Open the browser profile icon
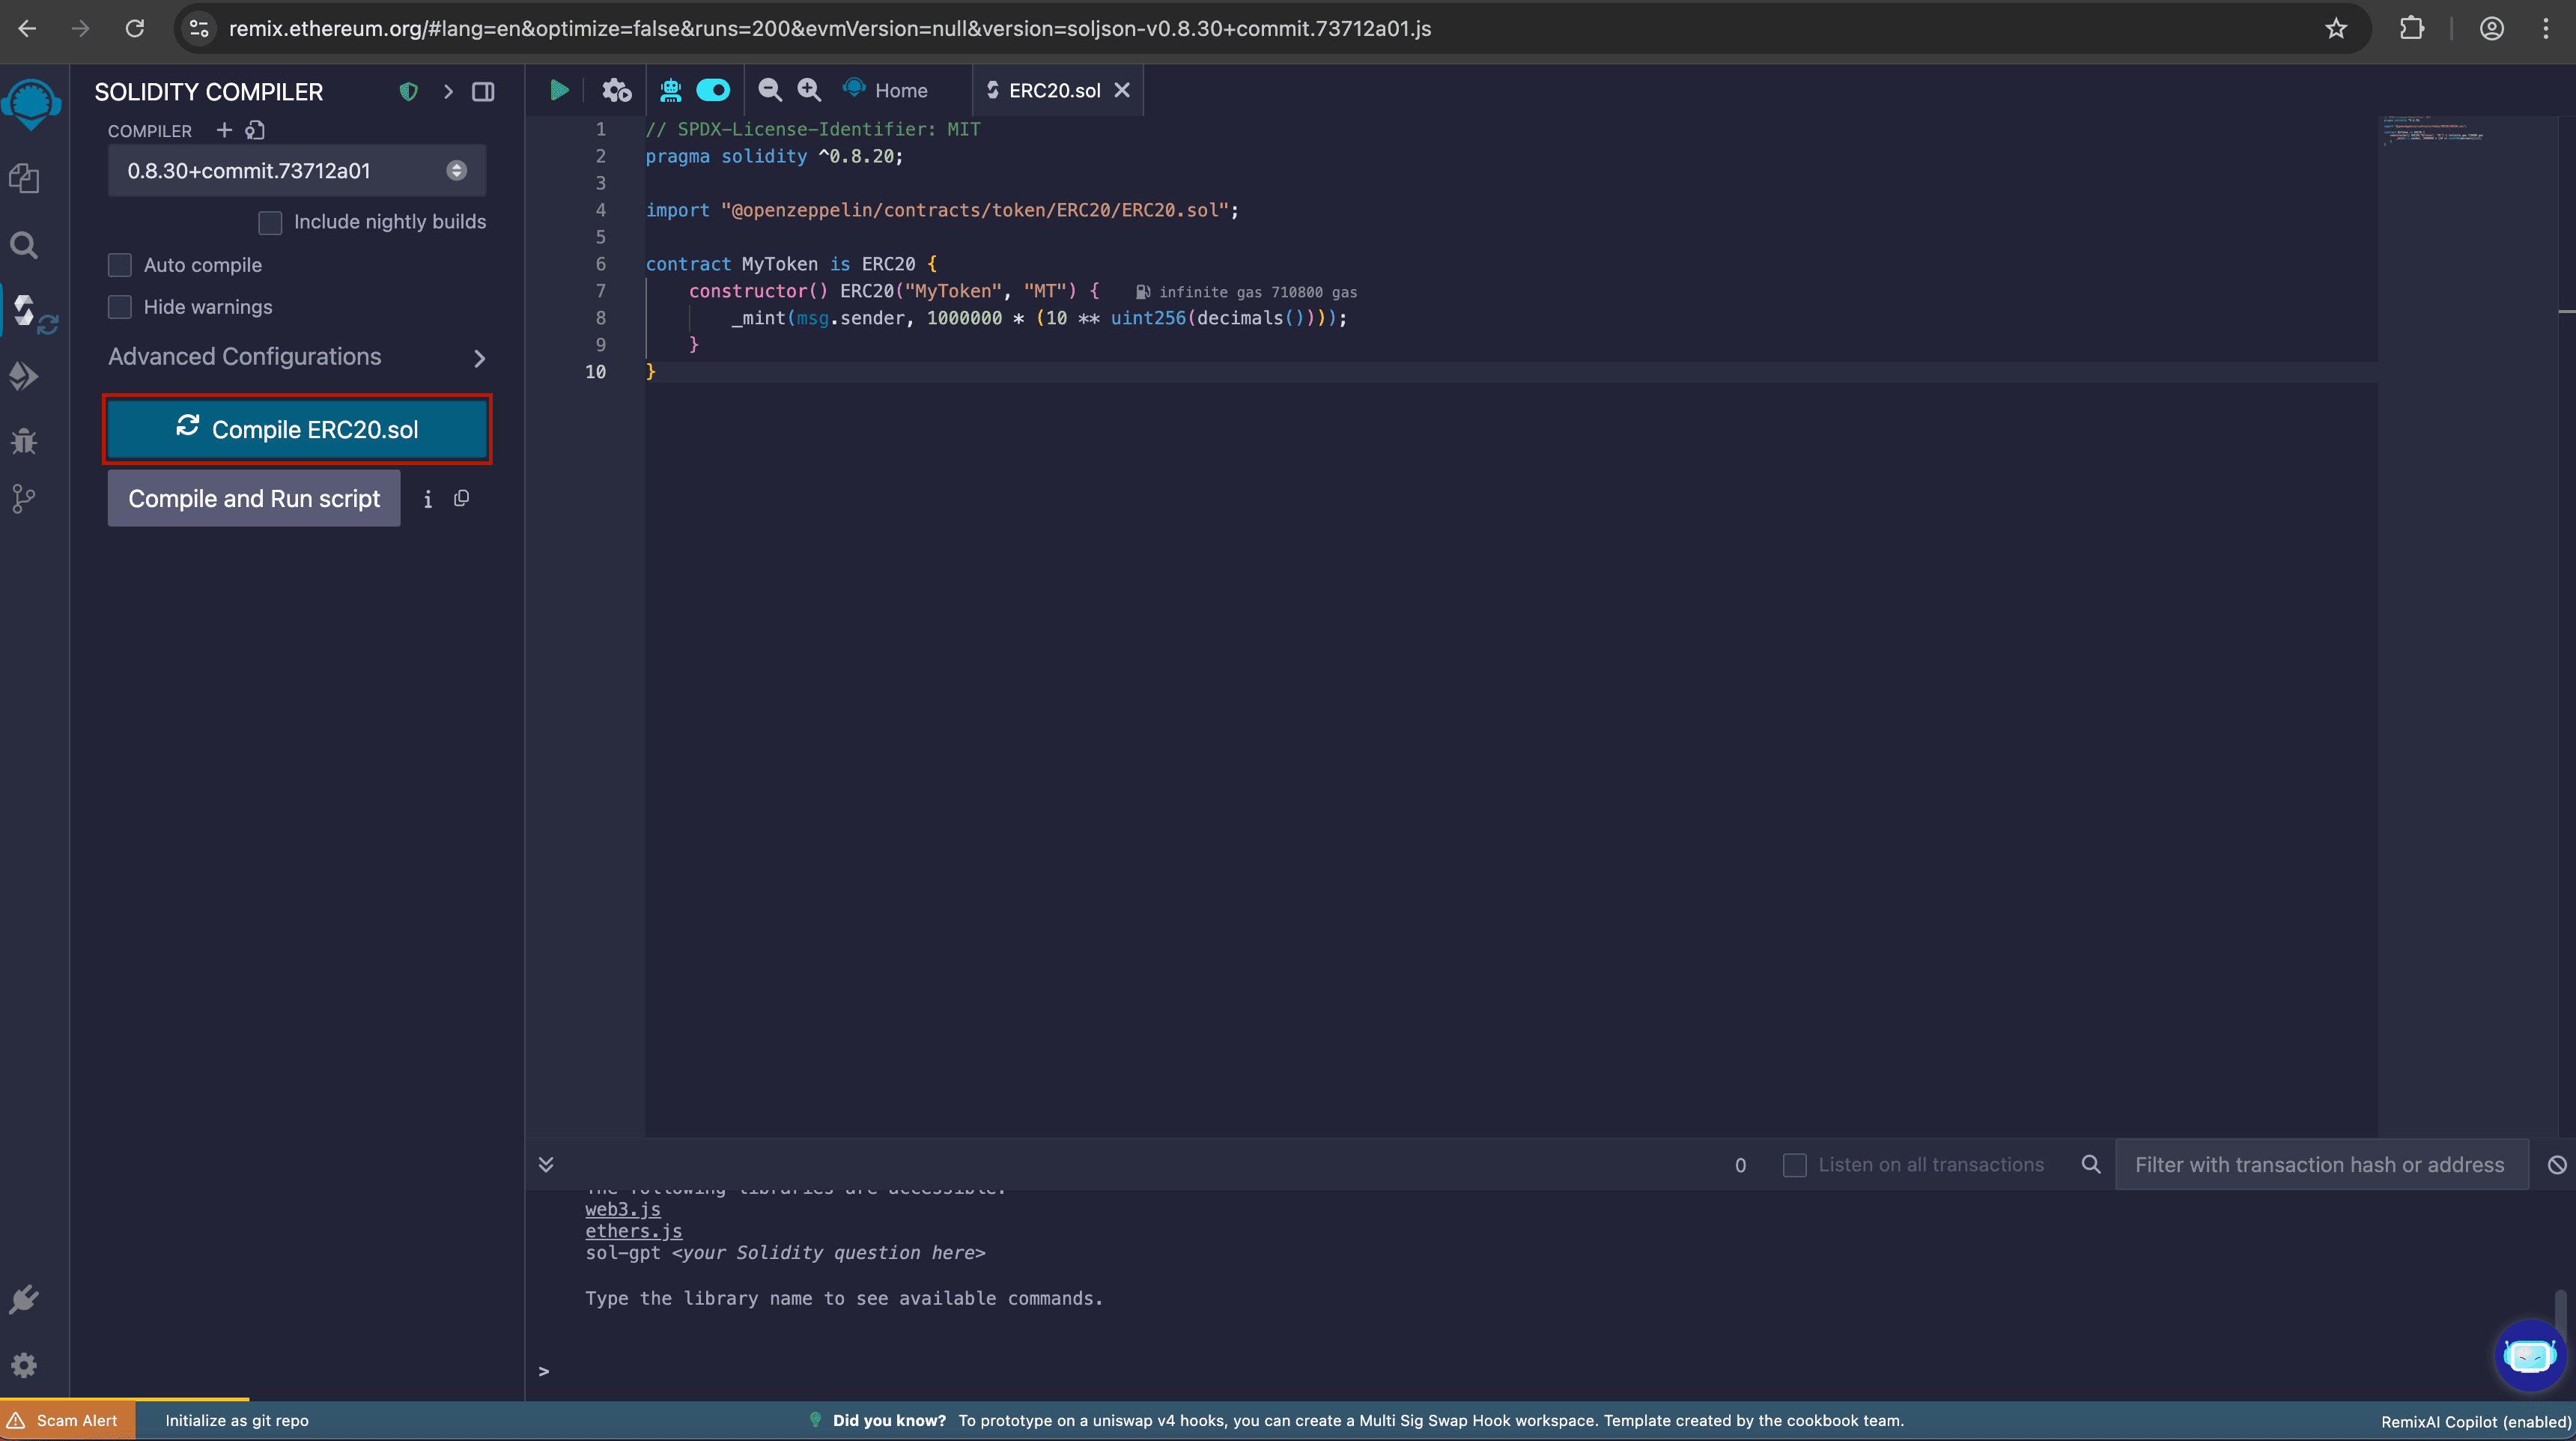The width and height of the screenshot is (2576, 1441). point(2492,28)
